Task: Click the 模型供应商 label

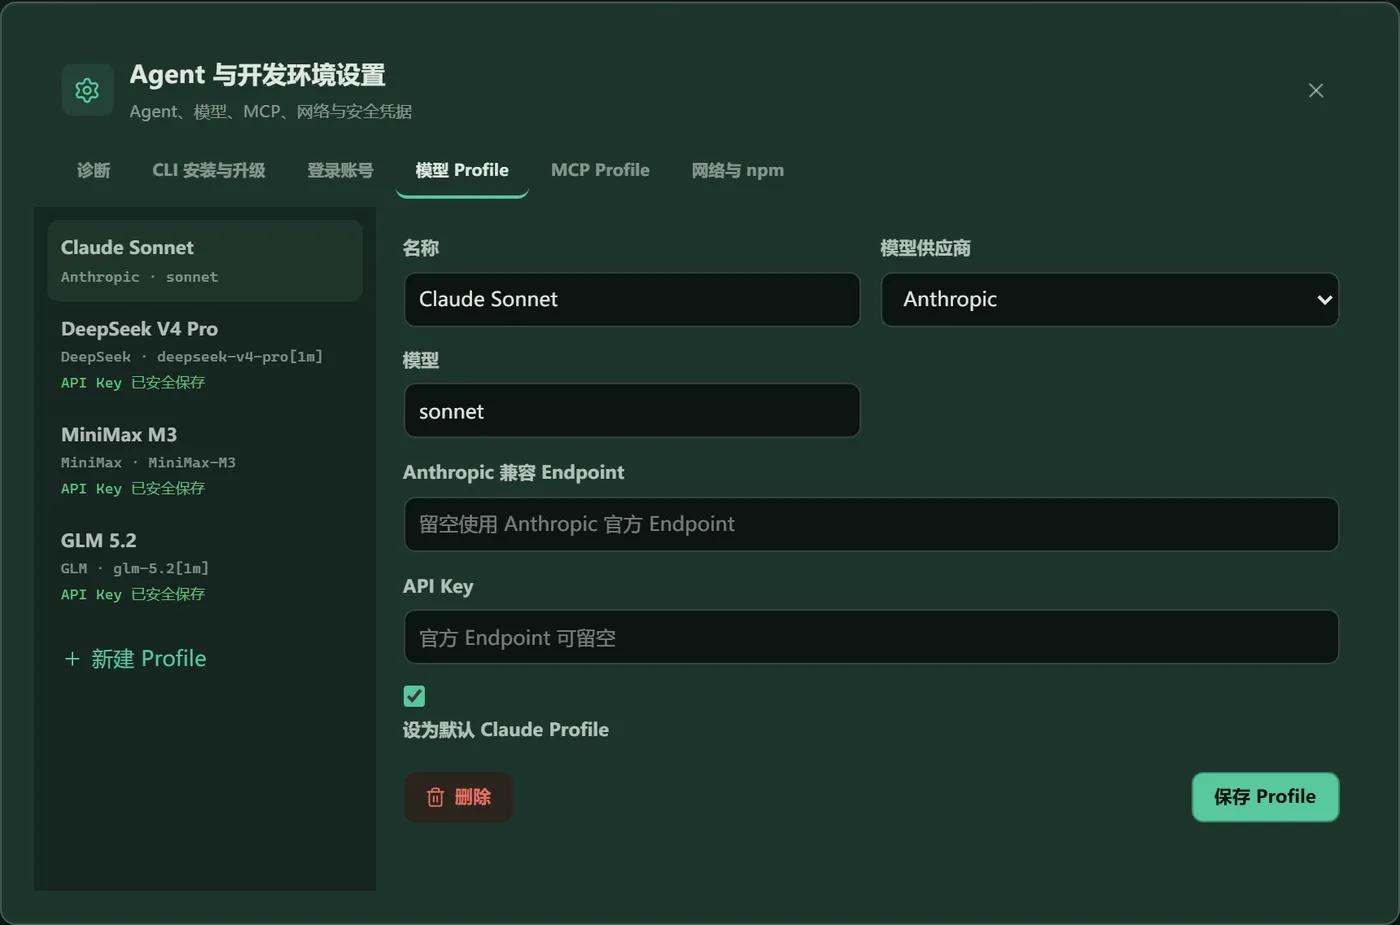Action: pyautogui.click(x=925, y=248)
